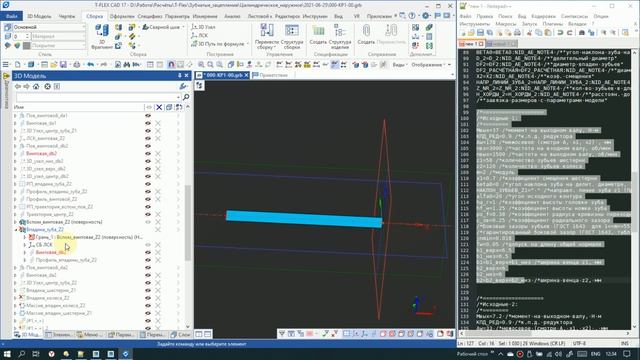Open the Основной style dropdown
Image resolution: width=640 pixels, height=360 pixels.
(84, 27)
